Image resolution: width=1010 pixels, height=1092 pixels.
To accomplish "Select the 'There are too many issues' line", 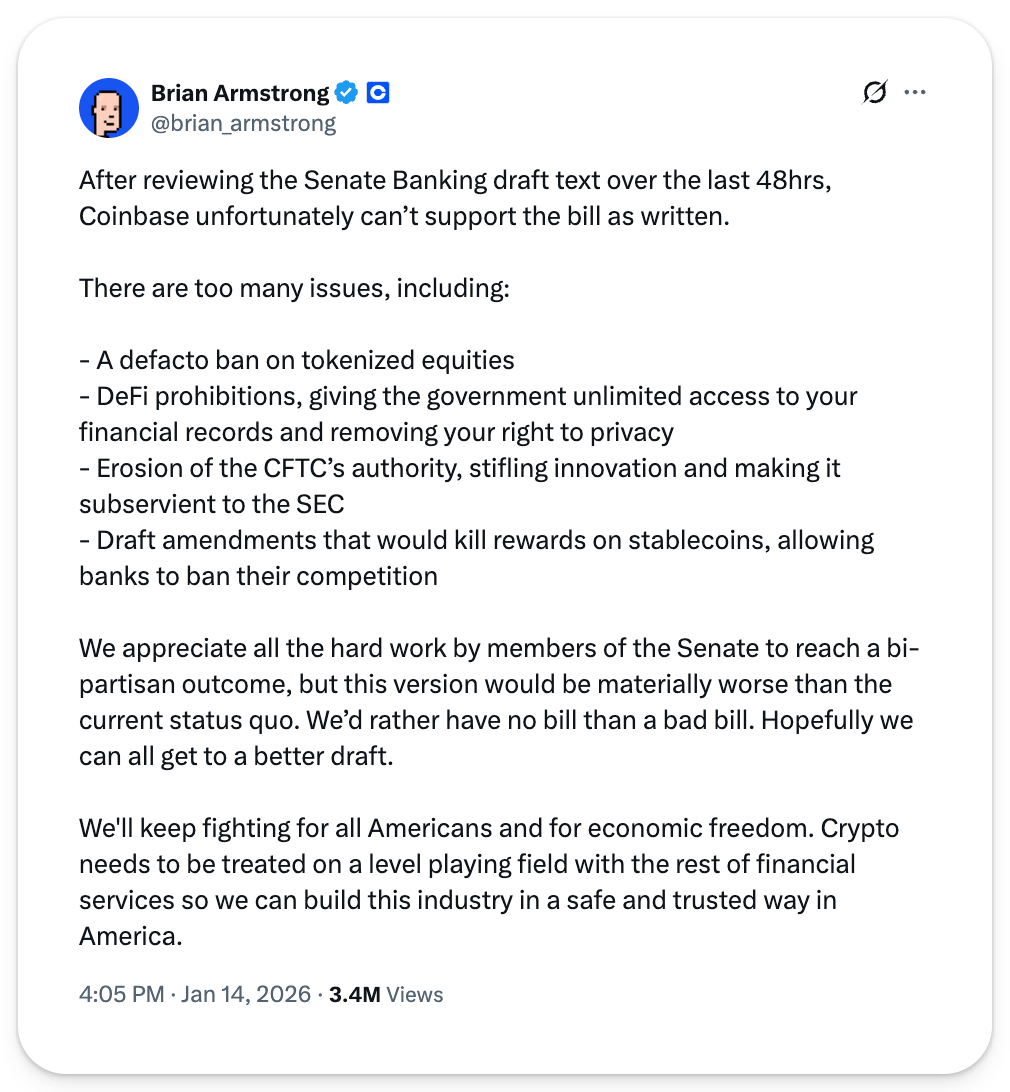I will click(x=295, y=288).
